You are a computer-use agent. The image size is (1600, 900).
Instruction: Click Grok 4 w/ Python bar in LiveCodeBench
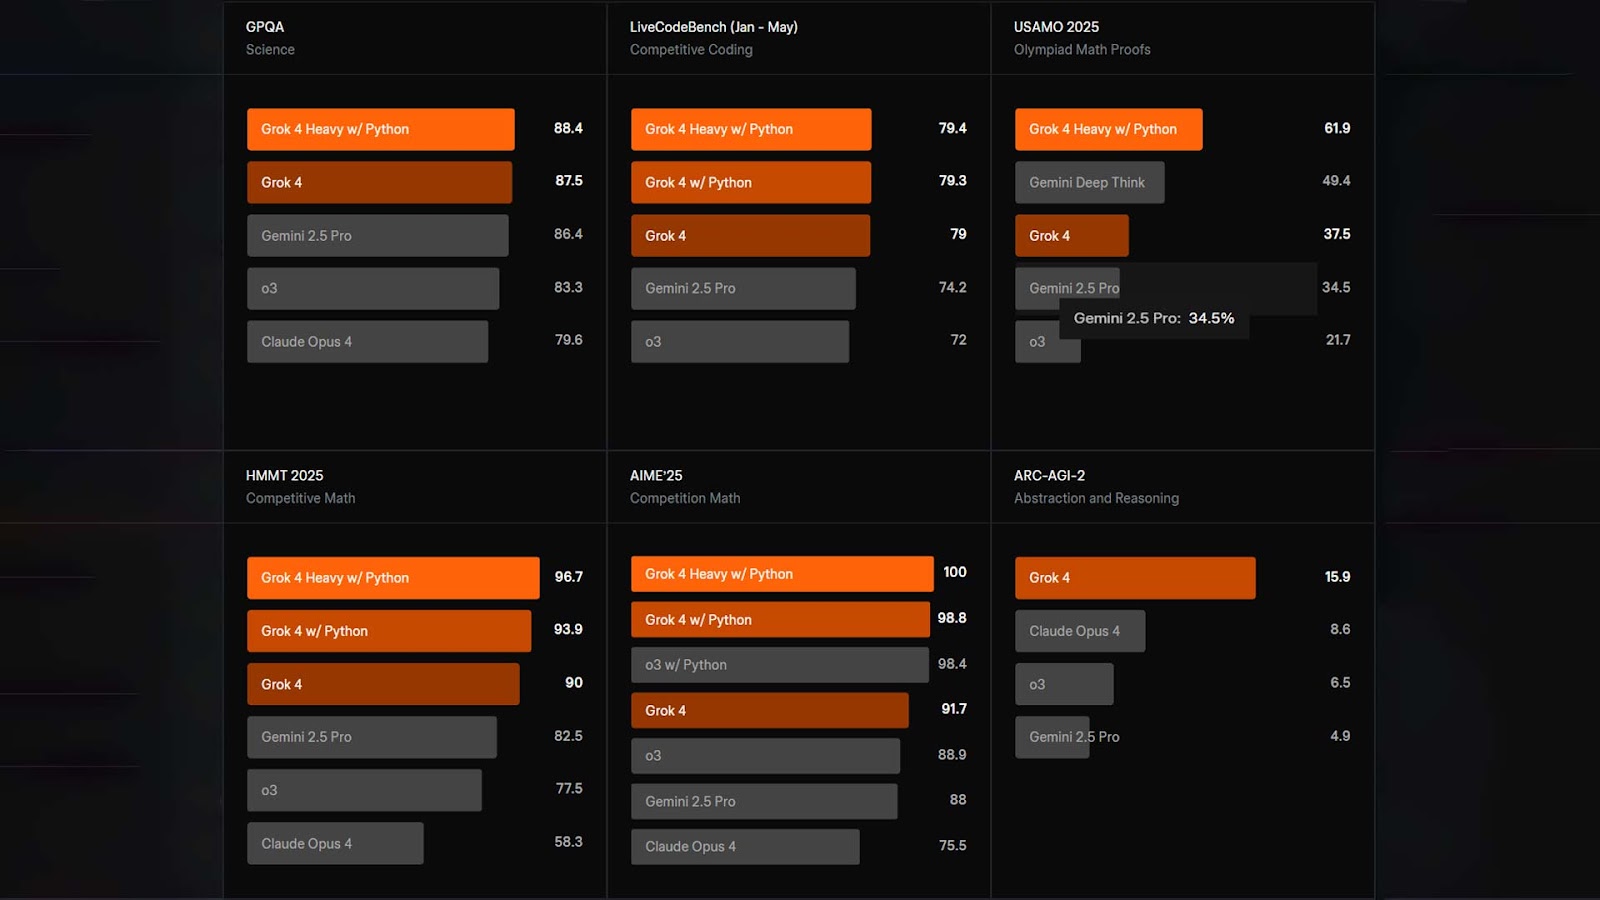coord(751,182)
